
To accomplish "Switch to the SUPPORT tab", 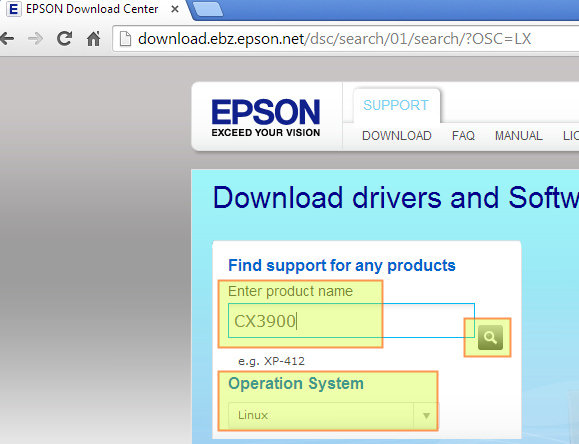I will (x=396, y=105).
